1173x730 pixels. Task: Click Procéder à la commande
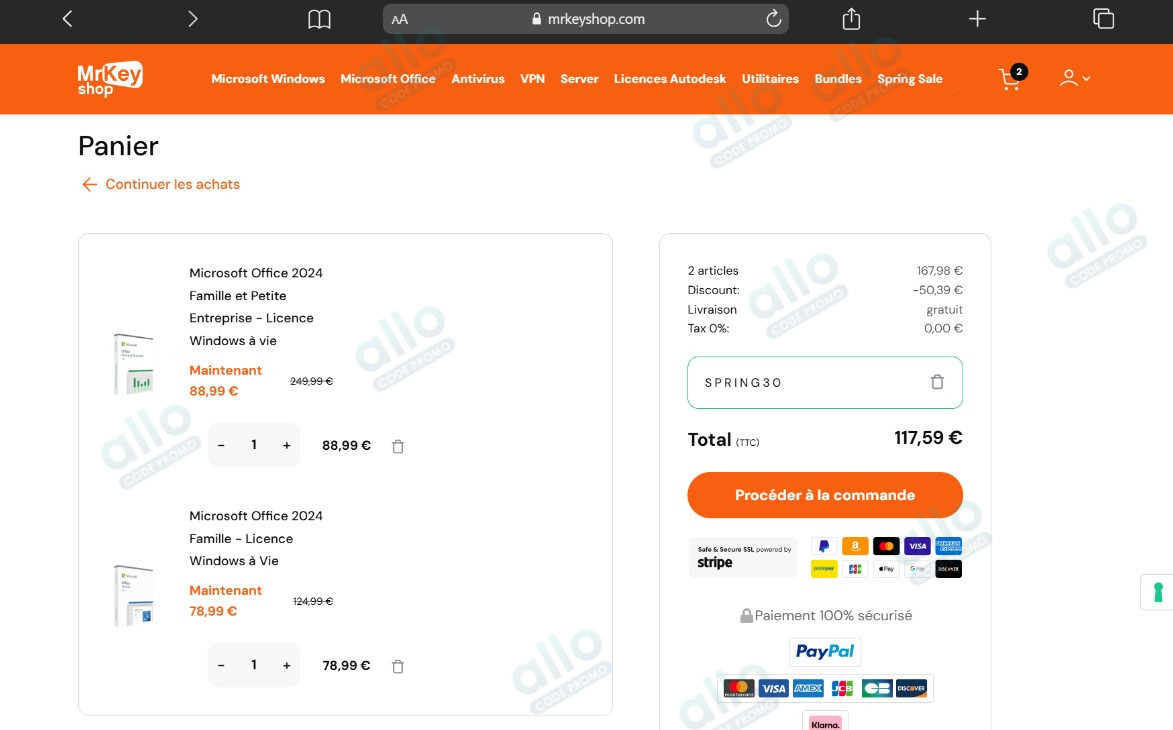[824, 494]
